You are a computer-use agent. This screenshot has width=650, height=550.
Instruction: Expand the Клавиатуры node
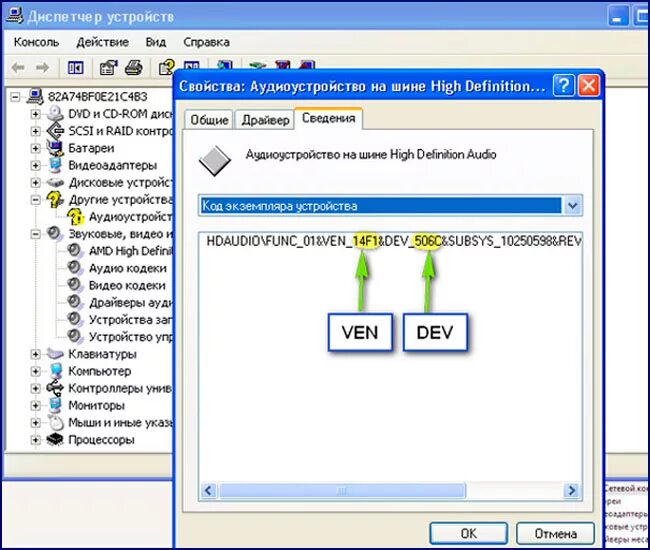coord(36,354)
